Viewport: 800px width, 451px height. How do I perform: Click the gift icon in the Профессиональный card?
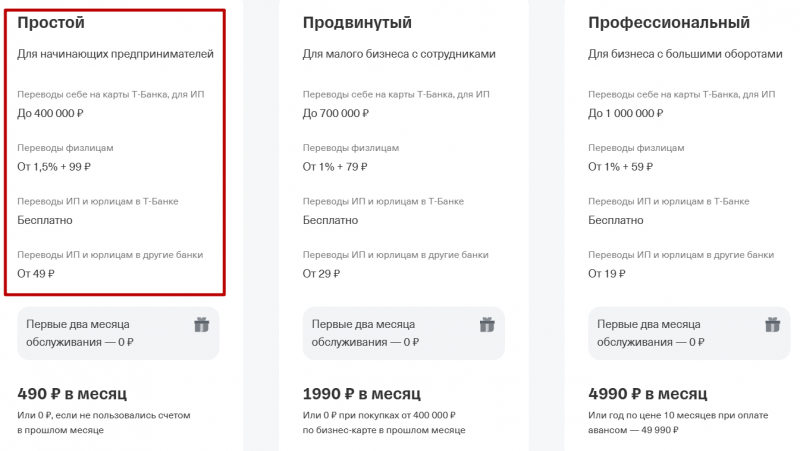772,325
